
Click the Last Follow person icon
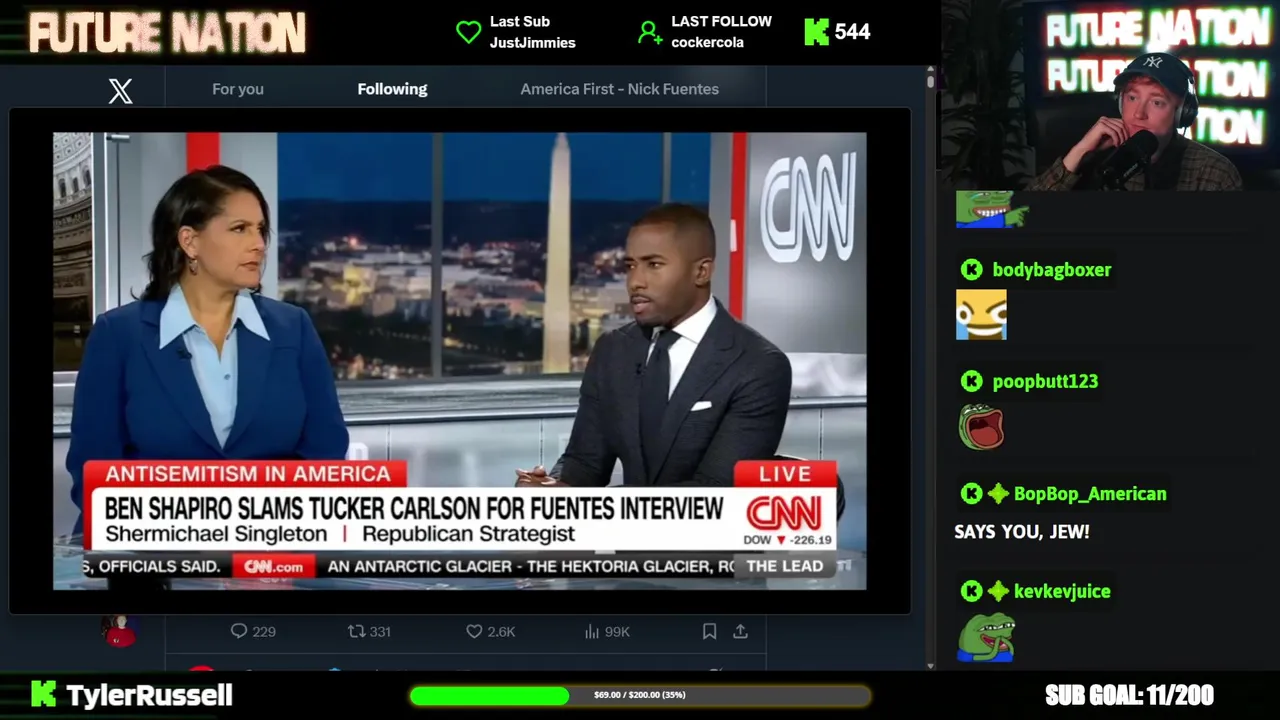650,33
